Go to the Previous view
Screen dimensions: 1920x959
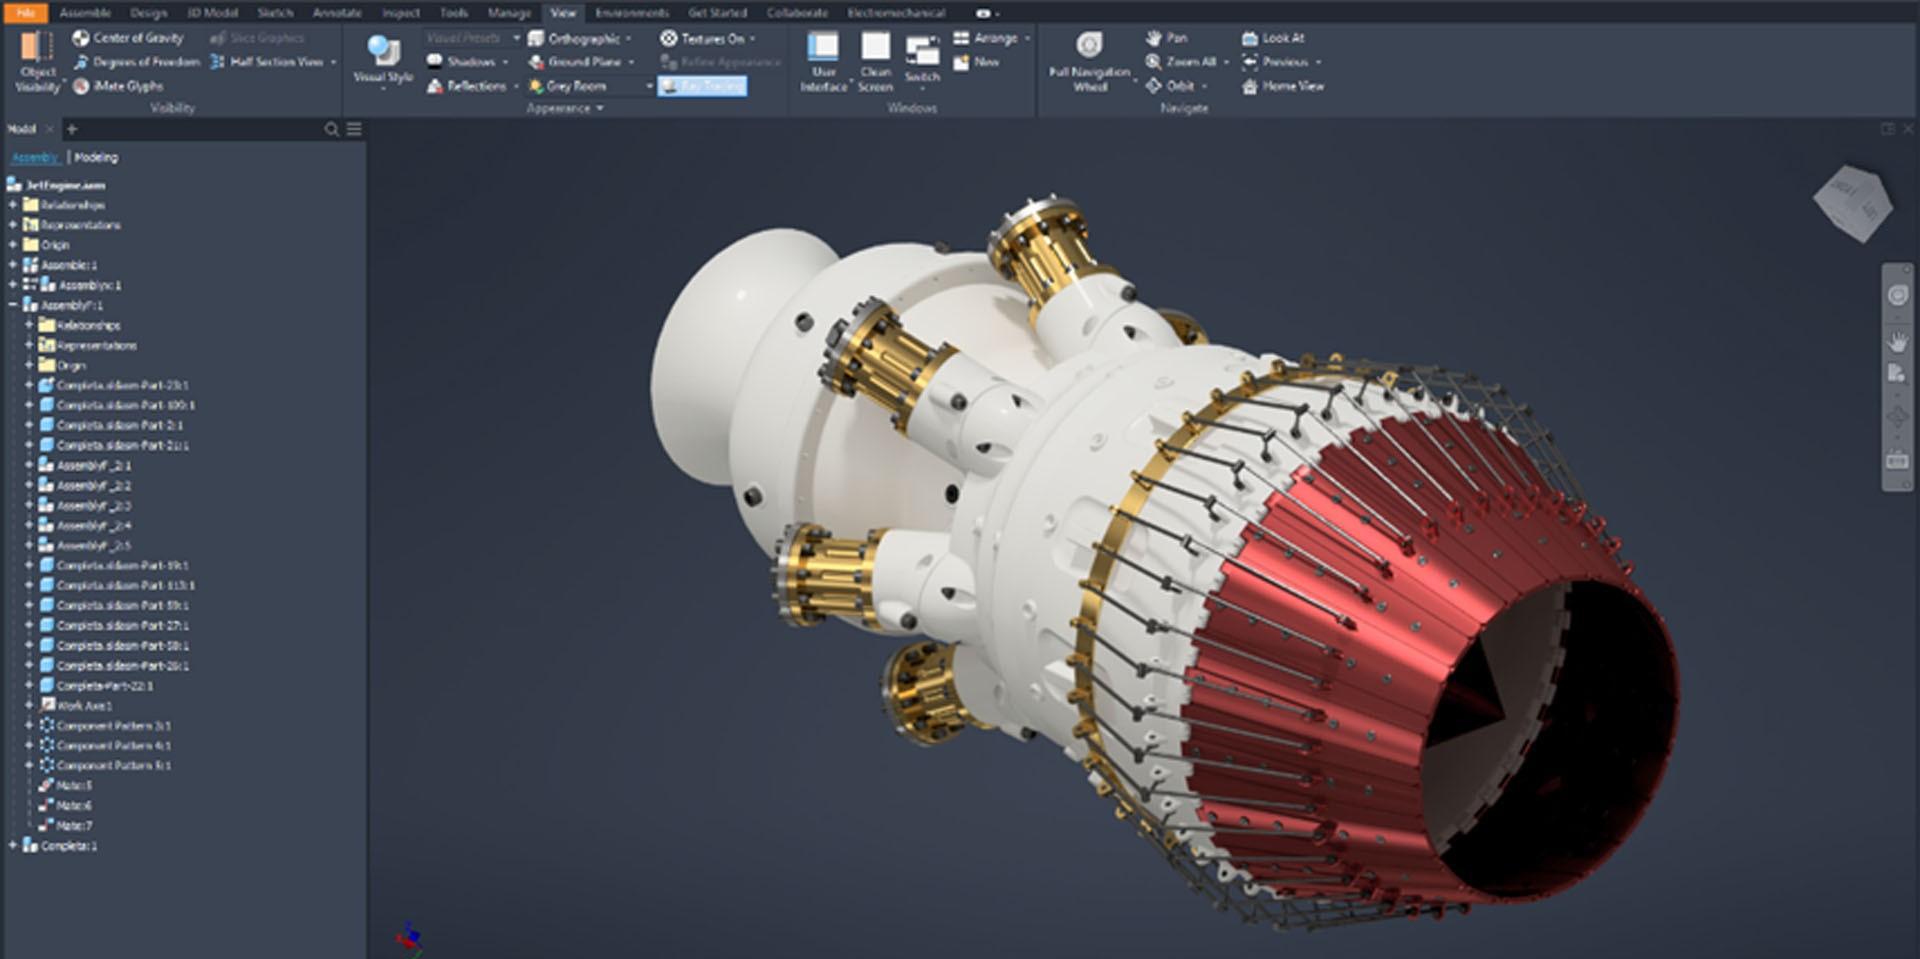(x=1275, y=62)
